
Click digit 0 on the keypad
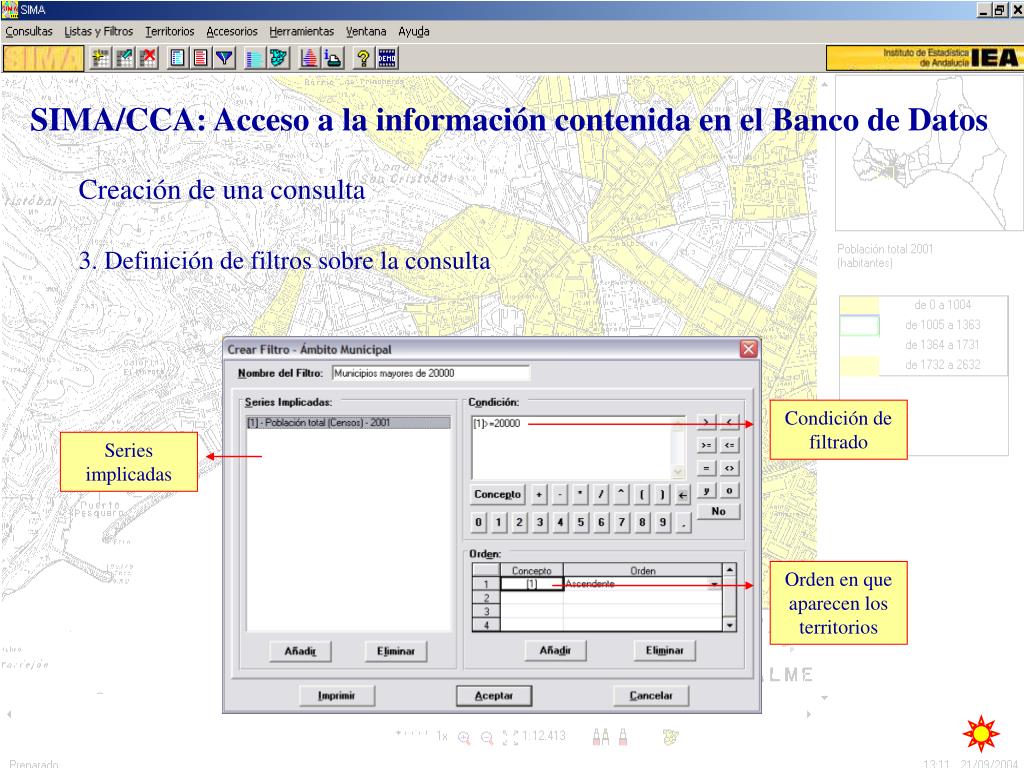tap(479, 522)
